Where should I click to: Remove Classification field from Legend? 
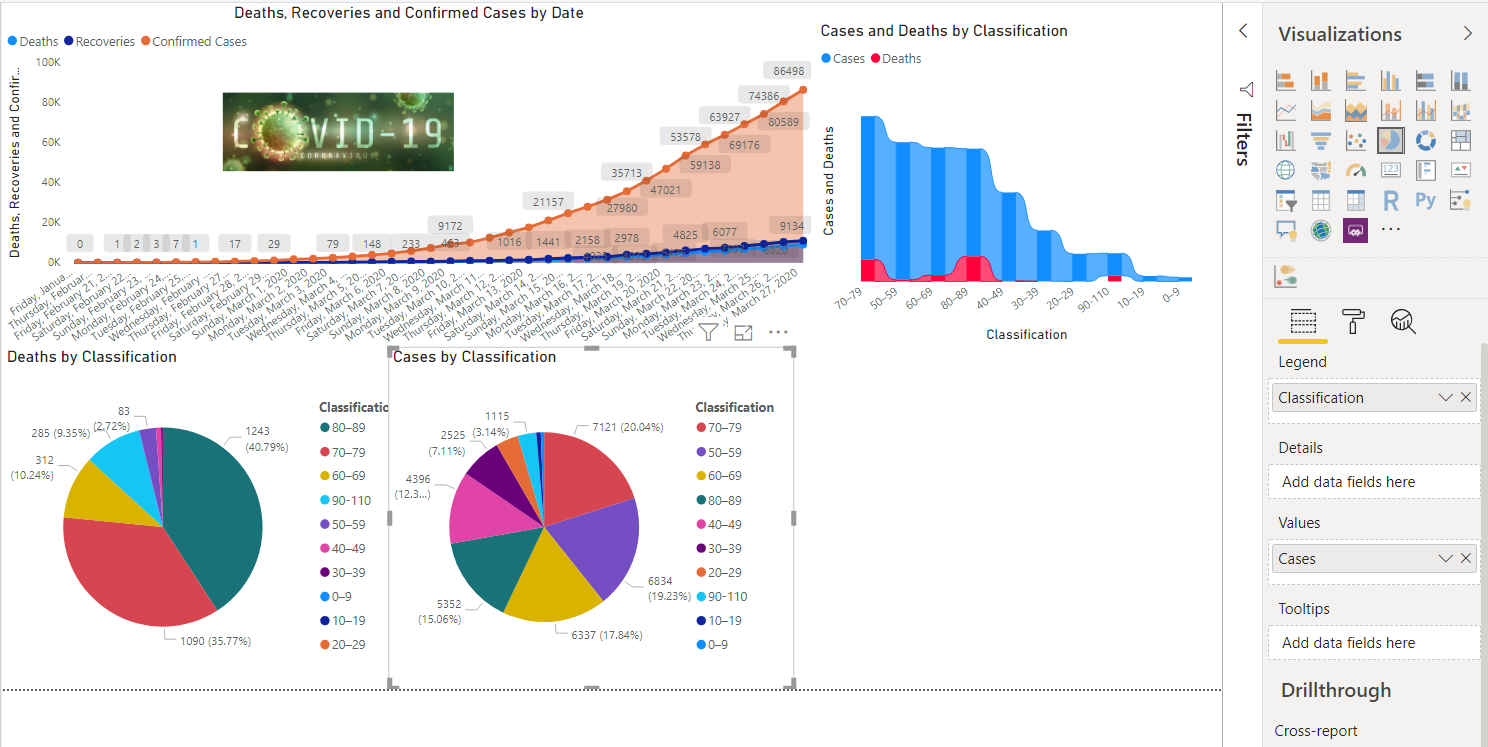1466,397
